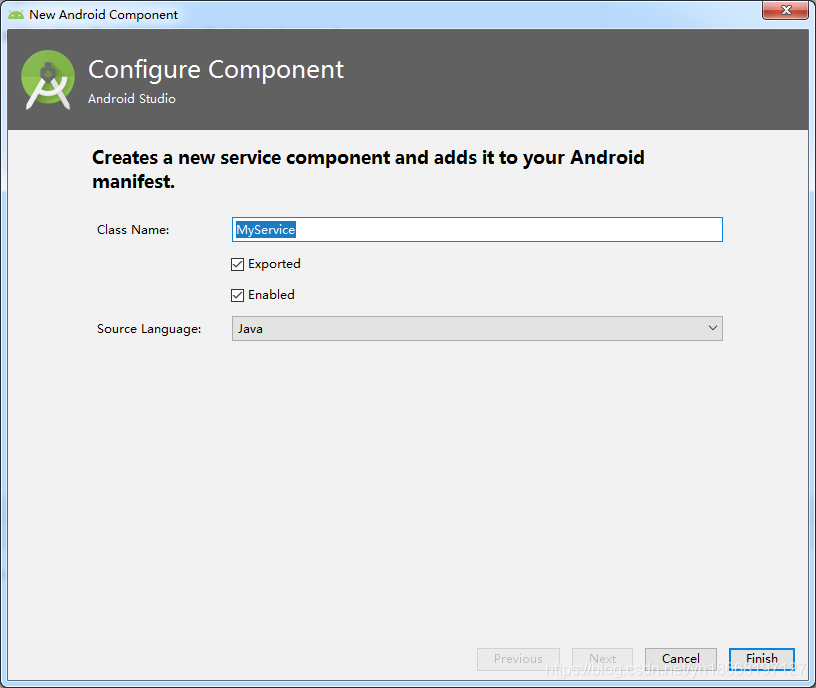Click the Android icon in title bar
This screenshot has width=816, height=688.
click(16, 15)
